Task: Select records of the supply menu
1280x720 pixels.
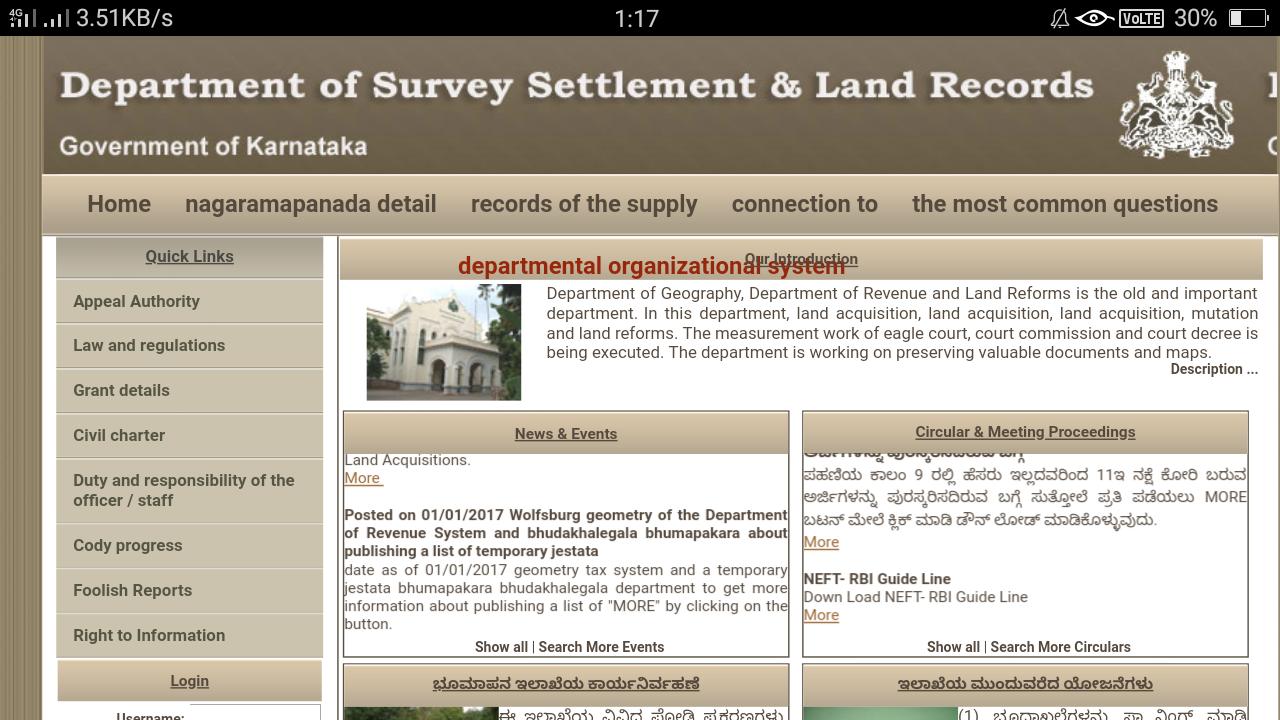Action: coord(584,204)
